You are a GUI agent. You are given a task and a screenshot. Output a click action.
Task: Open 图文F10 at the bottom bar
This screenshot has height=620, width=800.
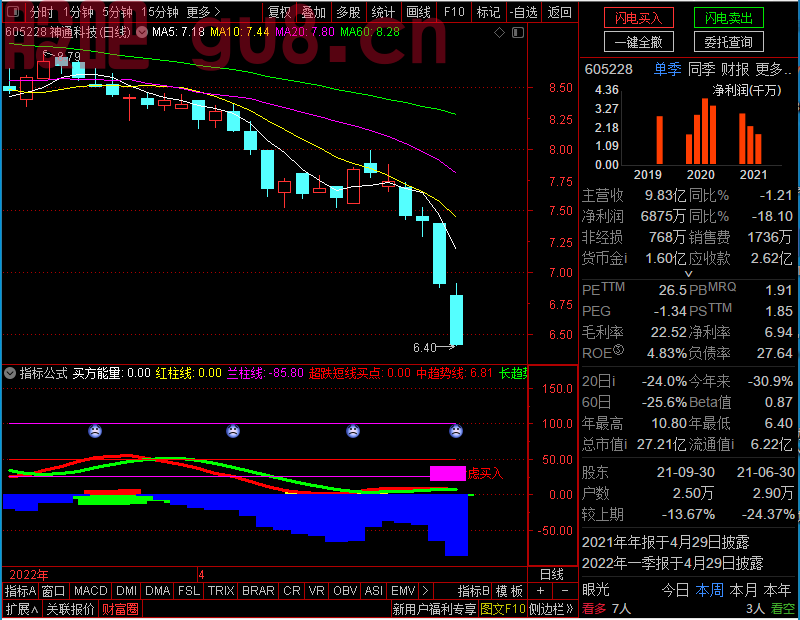(503, 609)
